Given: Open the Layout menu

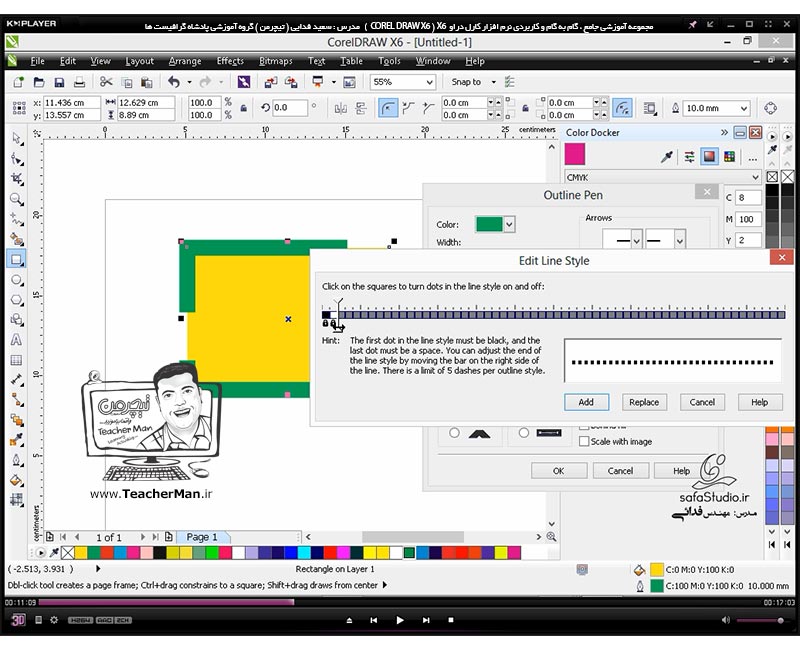Looking at the screenshot, I should pyautogui.click(x=139, y=61).
